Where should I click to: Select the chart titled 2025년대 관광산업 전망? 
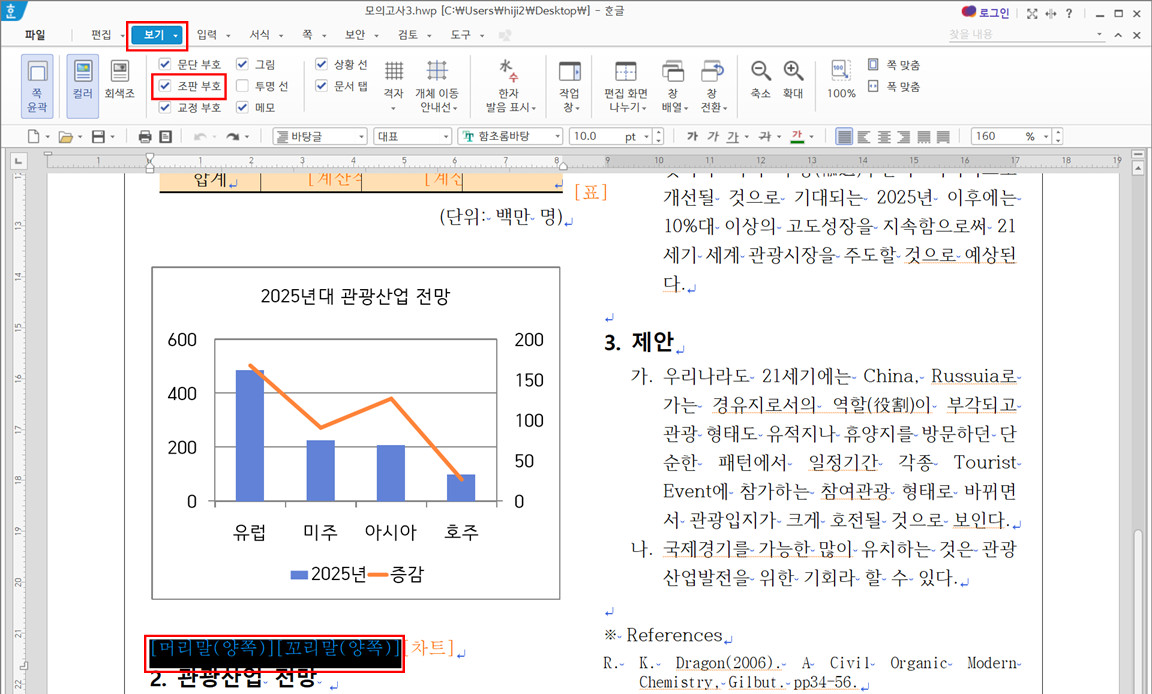[x=356, y=433]
